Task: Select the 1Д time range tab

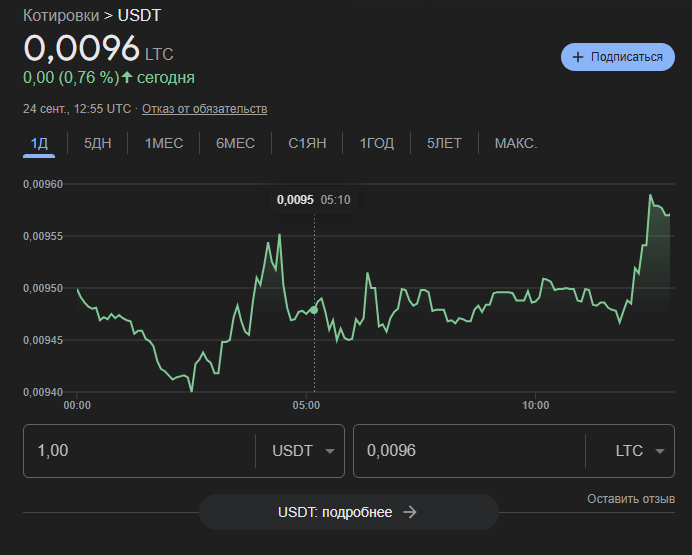Action: [x=40, y=143]
